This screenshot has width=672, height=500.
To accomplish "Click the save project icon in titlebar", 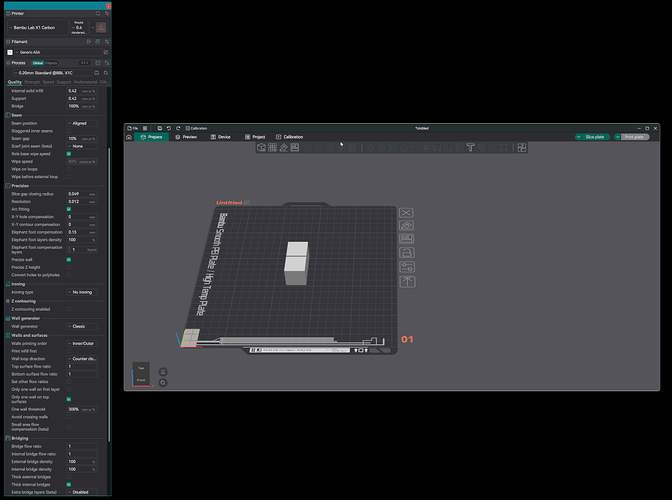I will coord(159,128).
